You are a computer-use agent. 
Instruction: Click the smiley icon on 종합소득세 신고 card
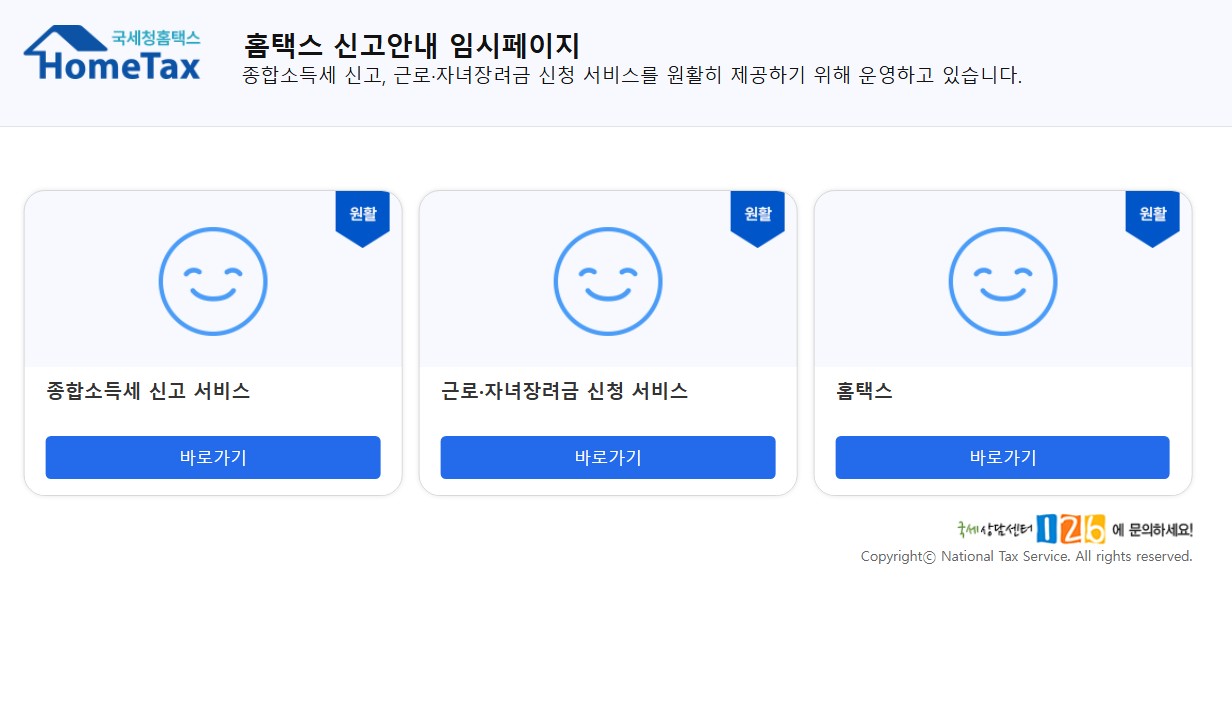(213, 280)
